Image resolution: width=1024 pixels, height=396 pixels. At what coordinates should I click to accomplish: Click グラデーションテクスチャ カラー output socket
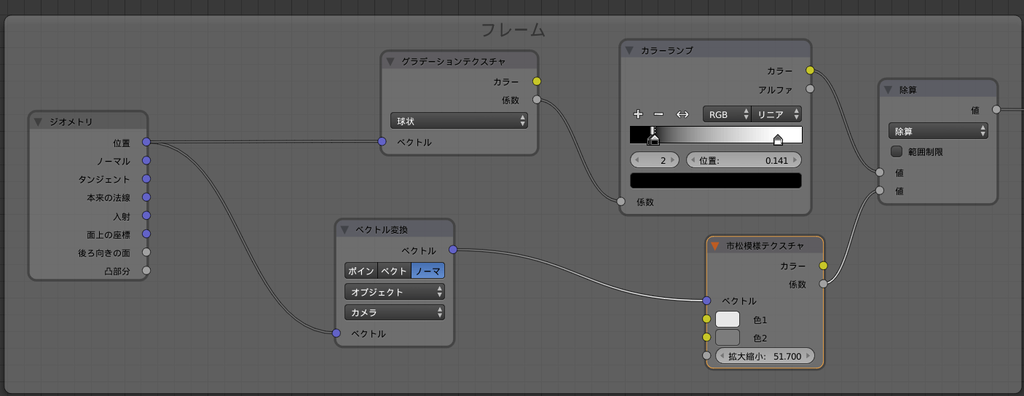pos(537,82)
